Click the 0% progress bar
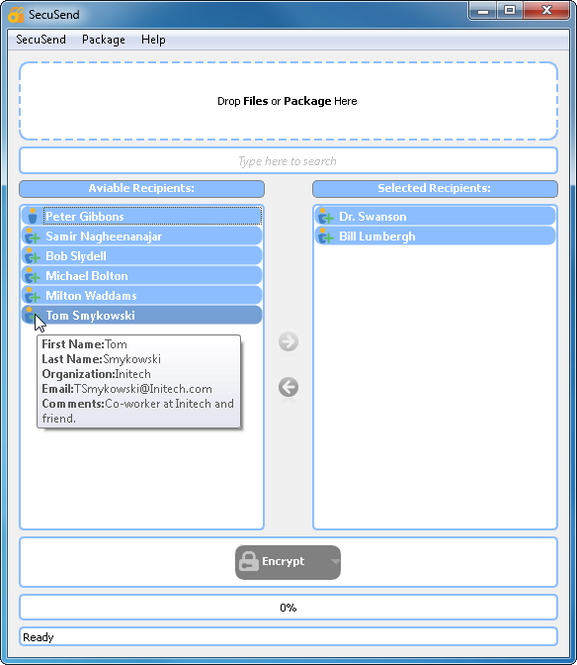 (x=288, y=608)
